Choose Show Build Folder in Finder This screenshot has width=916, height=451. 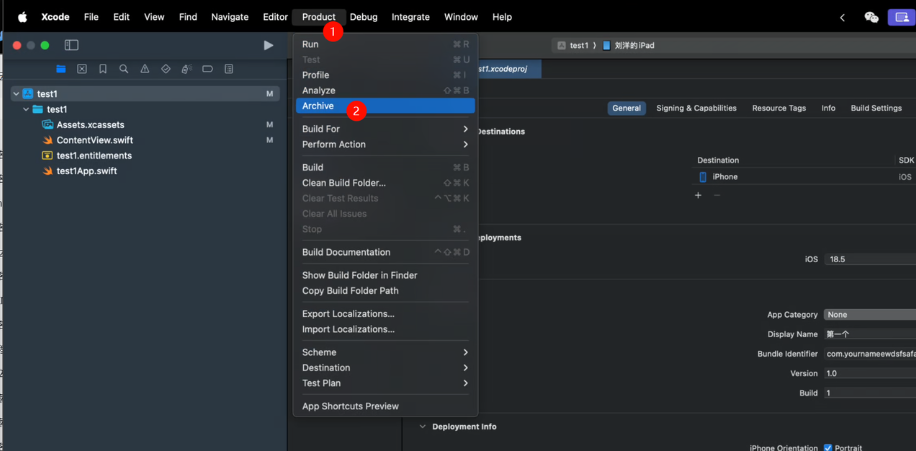point(385,275)
